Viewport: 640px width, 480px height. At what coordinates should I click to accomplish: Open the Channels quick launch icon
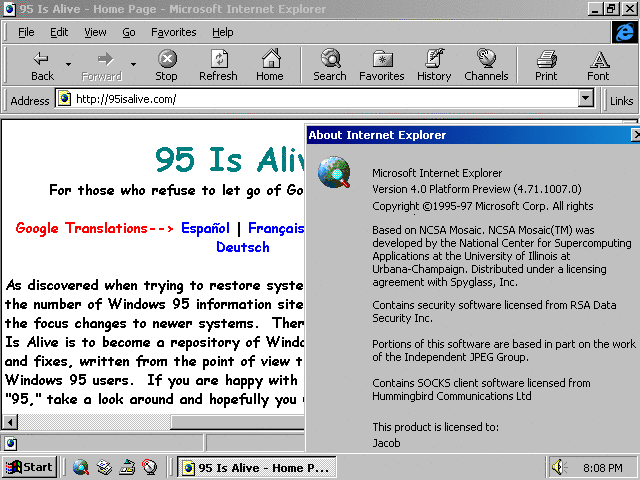150,467
